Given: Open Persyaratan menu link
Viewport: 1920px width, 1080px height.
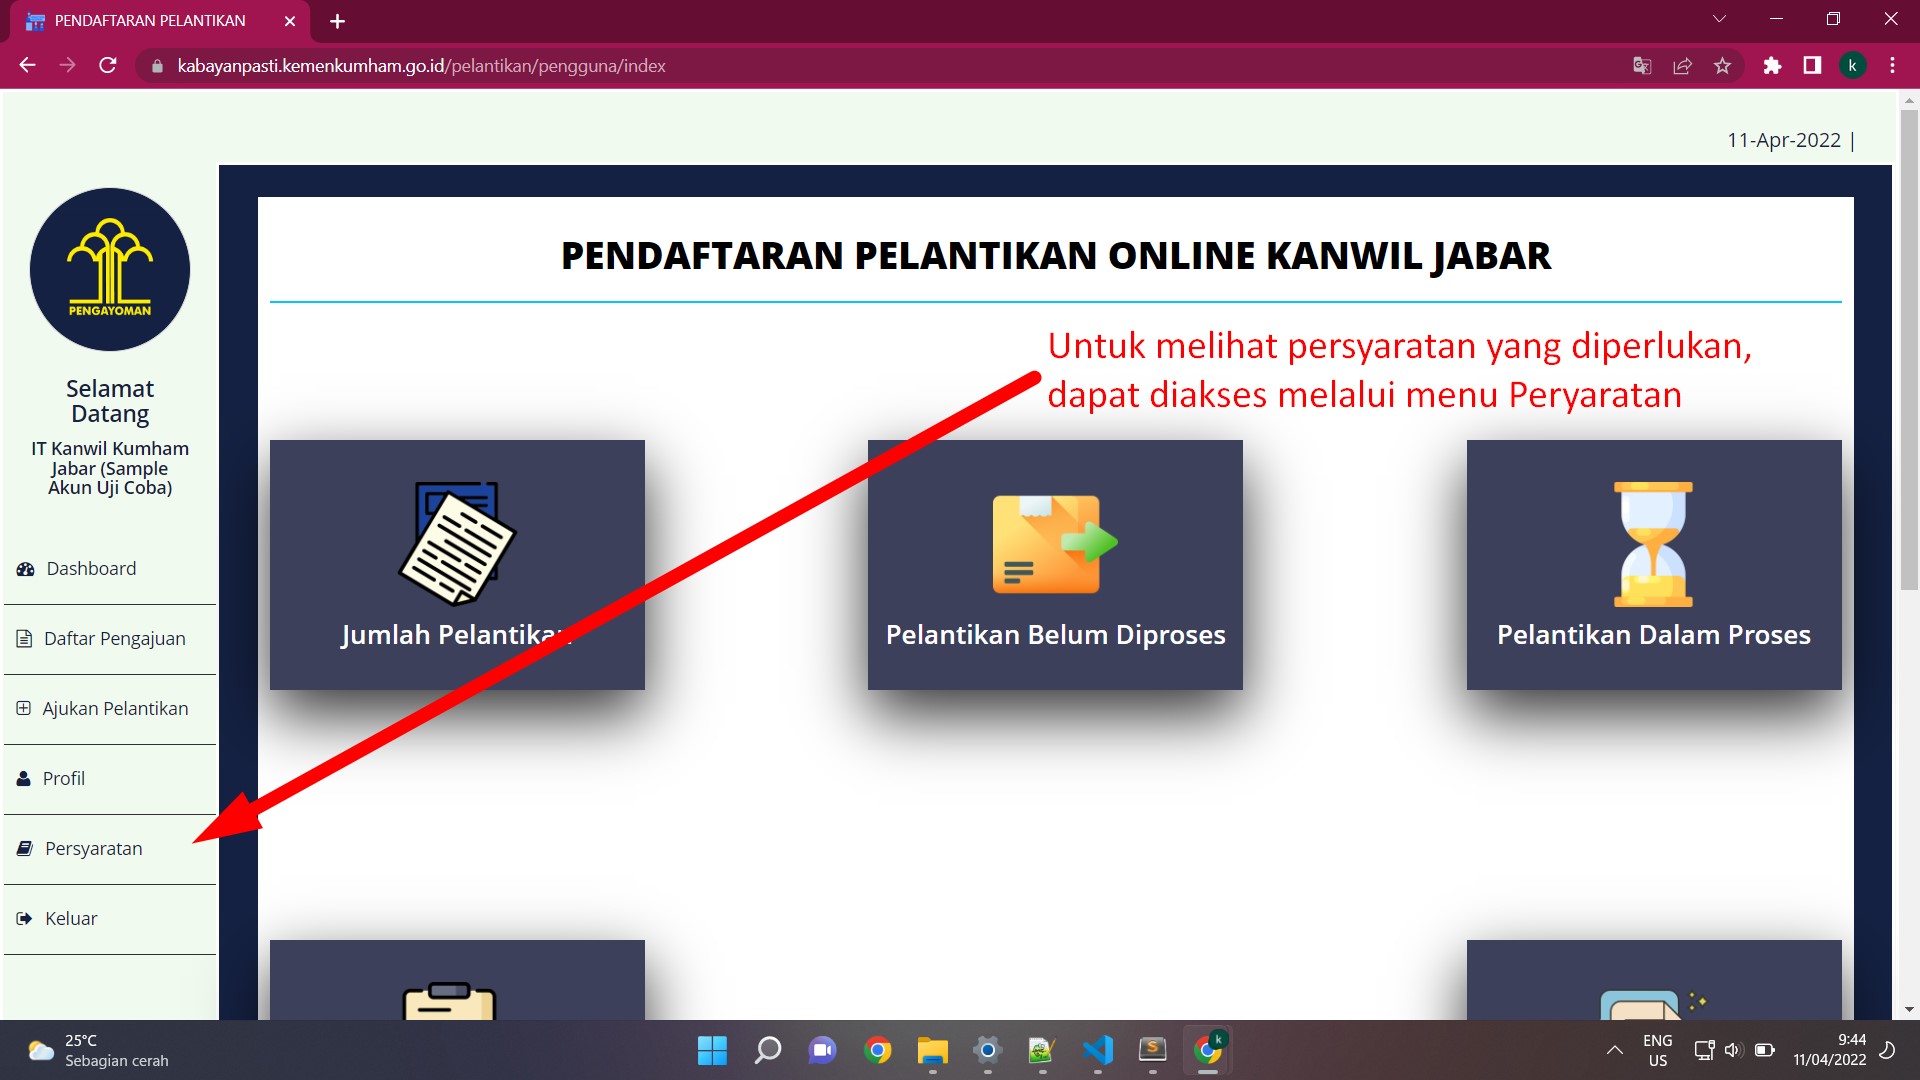Looking at the screenshot, I should point(93,849).
